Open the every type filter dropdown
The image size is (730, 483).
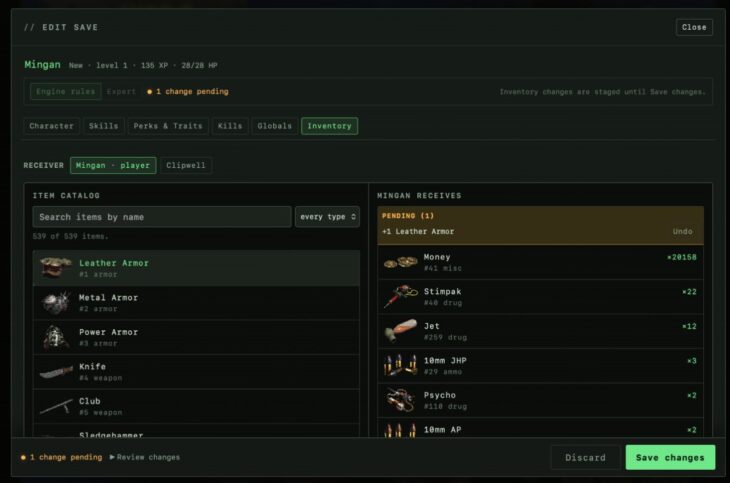[327, 217]
